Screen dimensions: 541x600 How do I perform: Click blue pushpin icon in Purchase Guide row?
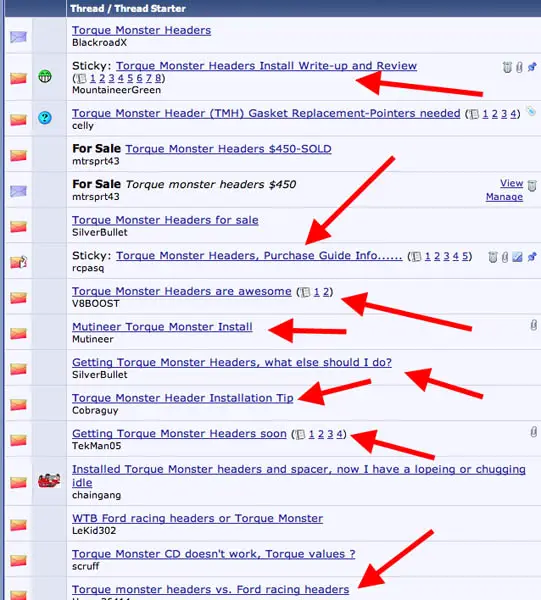[x=532, y=257]
